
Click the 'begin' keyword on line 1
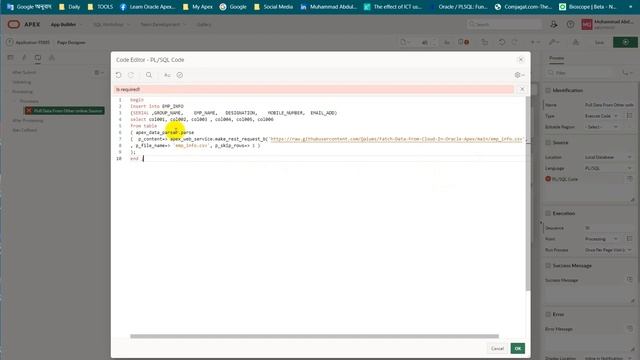[x=137, y=100]
